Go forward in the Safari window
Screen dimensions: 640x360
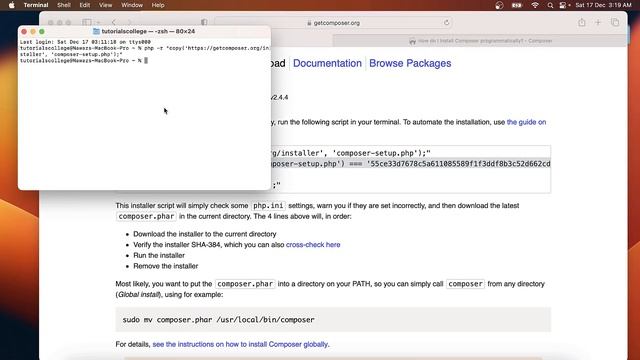click(129, 22)
